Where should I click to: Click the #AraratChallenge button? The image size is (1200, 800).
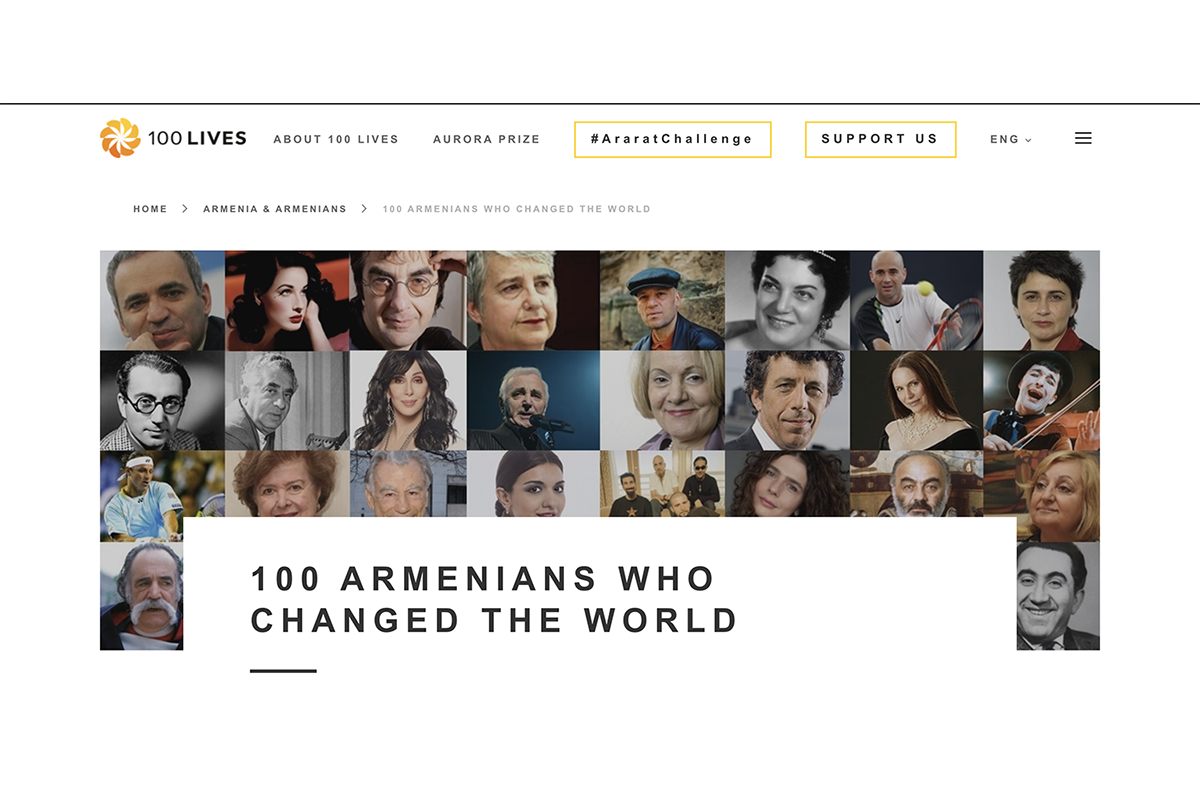pyautogui.click(x=673, y=139)
